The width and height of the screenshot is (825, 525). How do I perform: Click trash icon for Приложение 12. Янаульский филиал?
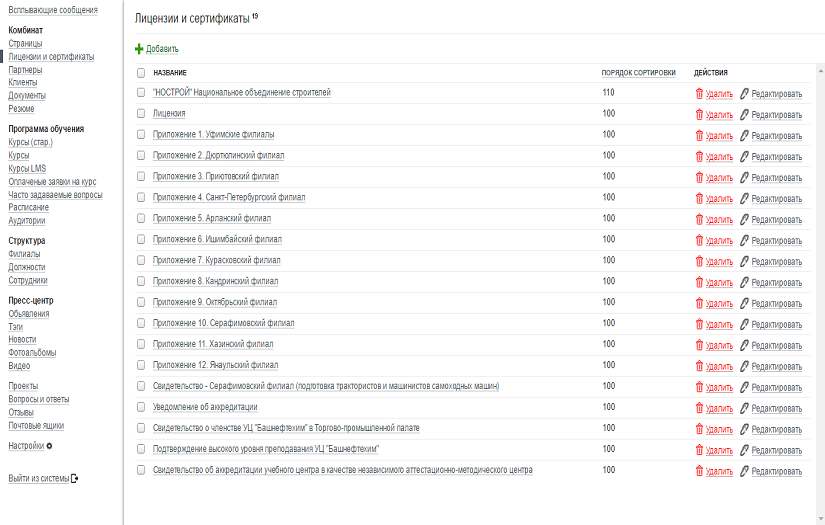699,365
